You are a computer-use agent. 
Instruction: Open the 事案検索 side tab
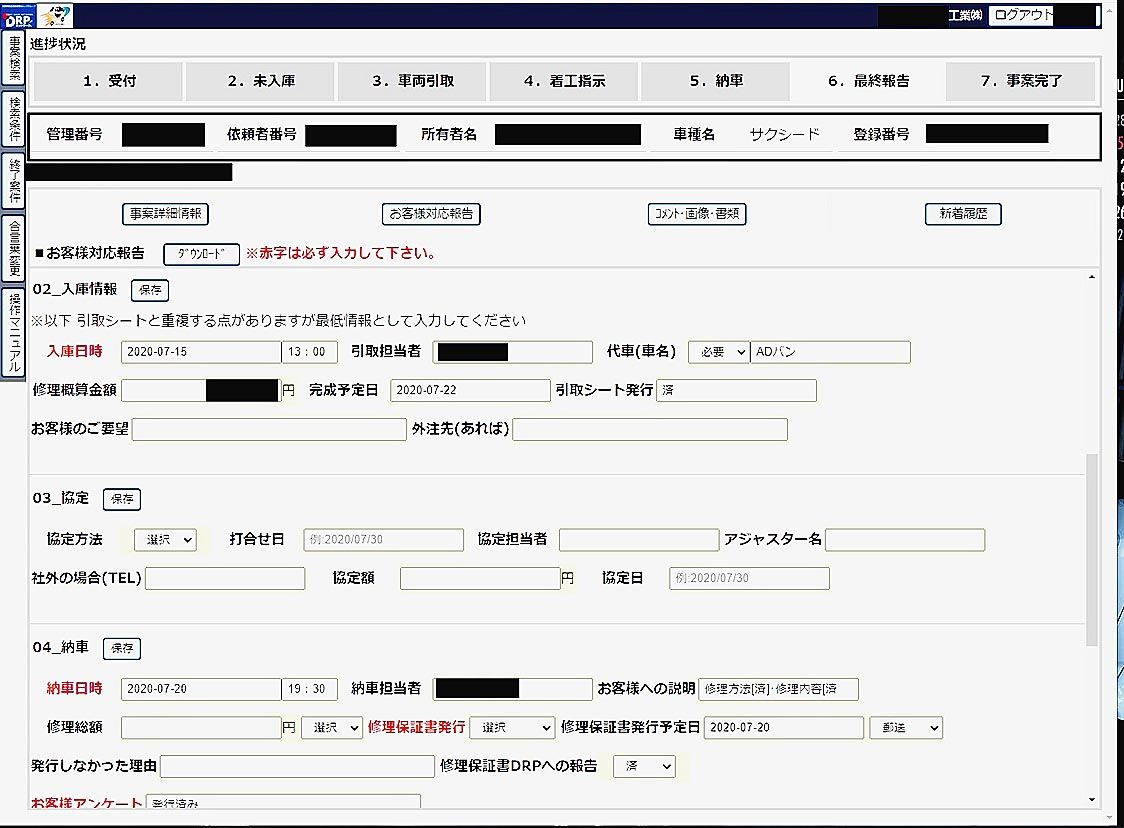click(14, 60)
